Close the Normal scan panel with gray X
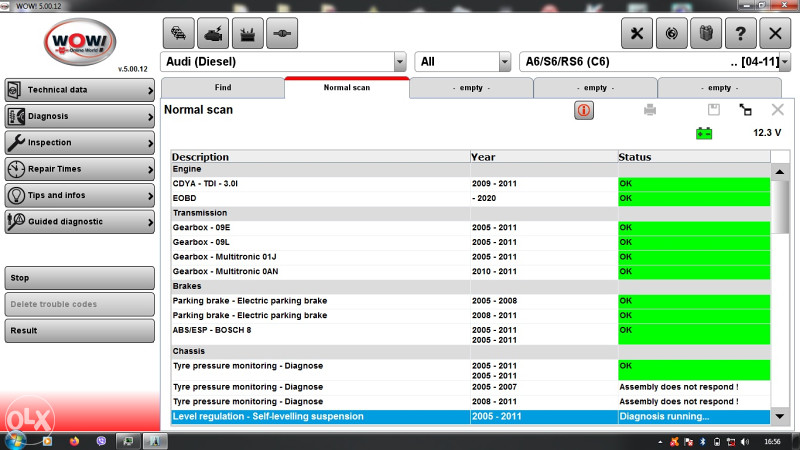The height and width of the screenshot is (450, 800). coord(778,110)
